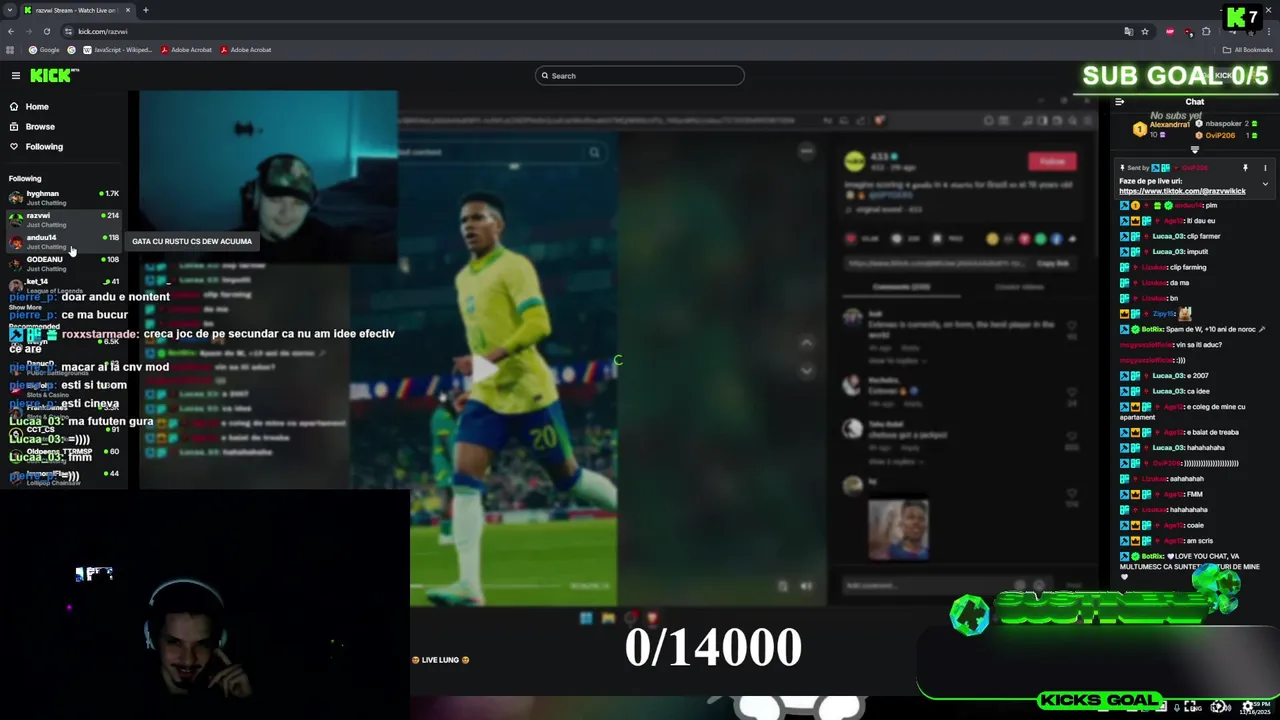
Task: Open the Kick sidebar hamburger menu
Action: point(15,76)
